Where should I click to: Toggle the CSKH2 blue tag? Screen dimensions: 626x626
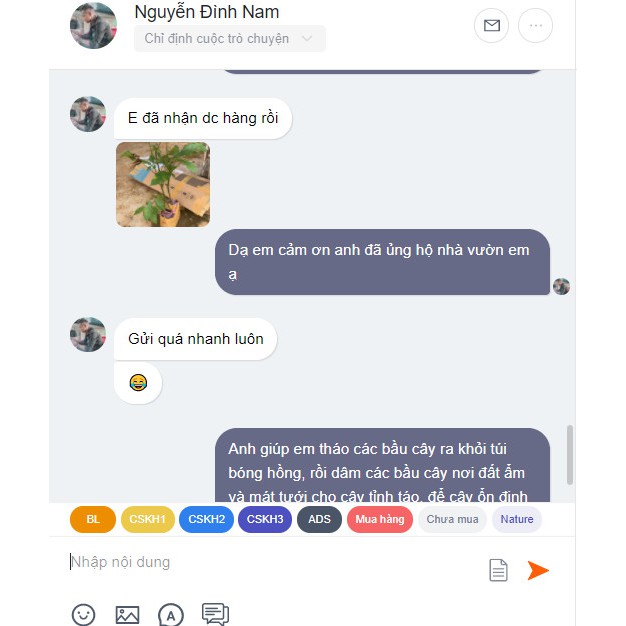pyautogui.click(x=206, y=519)
